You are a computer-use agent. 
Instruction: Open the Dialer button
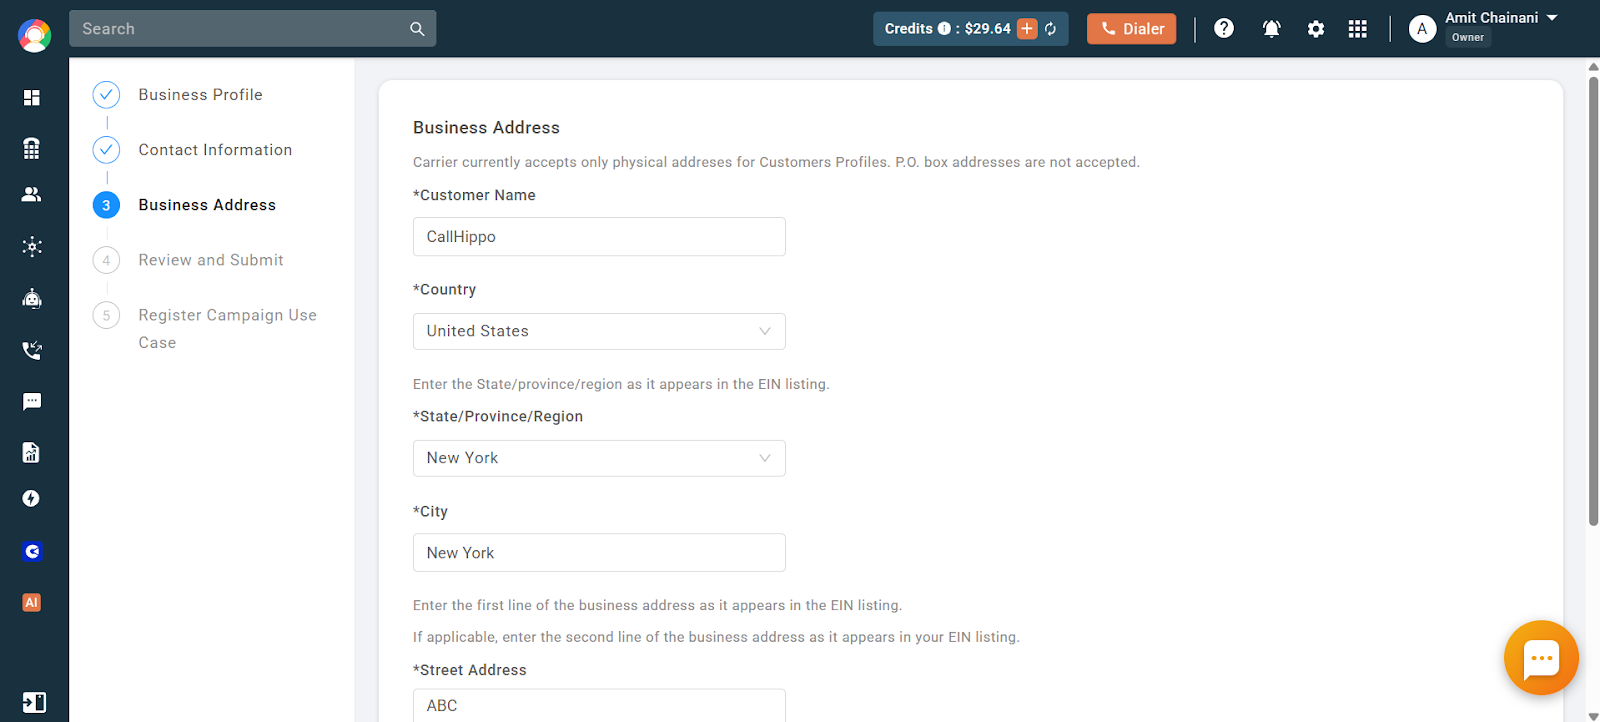pos(1132,29)
